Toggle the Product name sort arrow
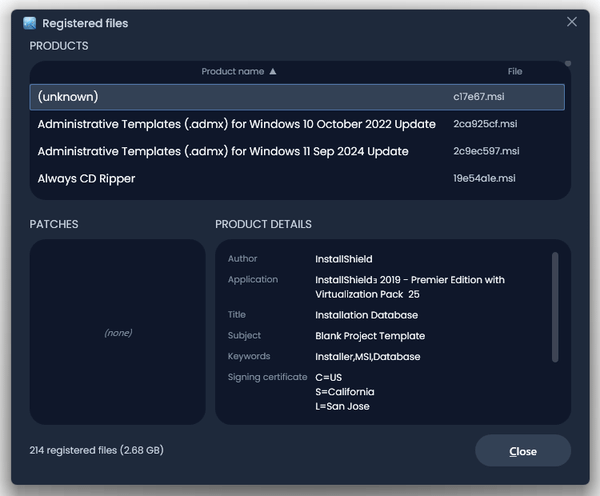The image size is (600, 496). point(272,72)
